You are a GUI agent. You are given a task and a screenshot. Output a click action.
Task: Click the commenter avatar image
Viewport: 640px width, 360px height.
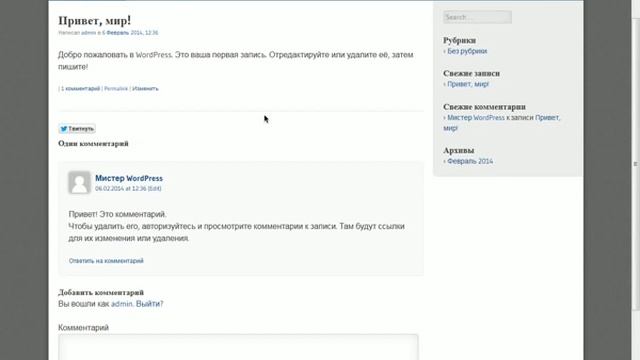[x=79, y=182]
